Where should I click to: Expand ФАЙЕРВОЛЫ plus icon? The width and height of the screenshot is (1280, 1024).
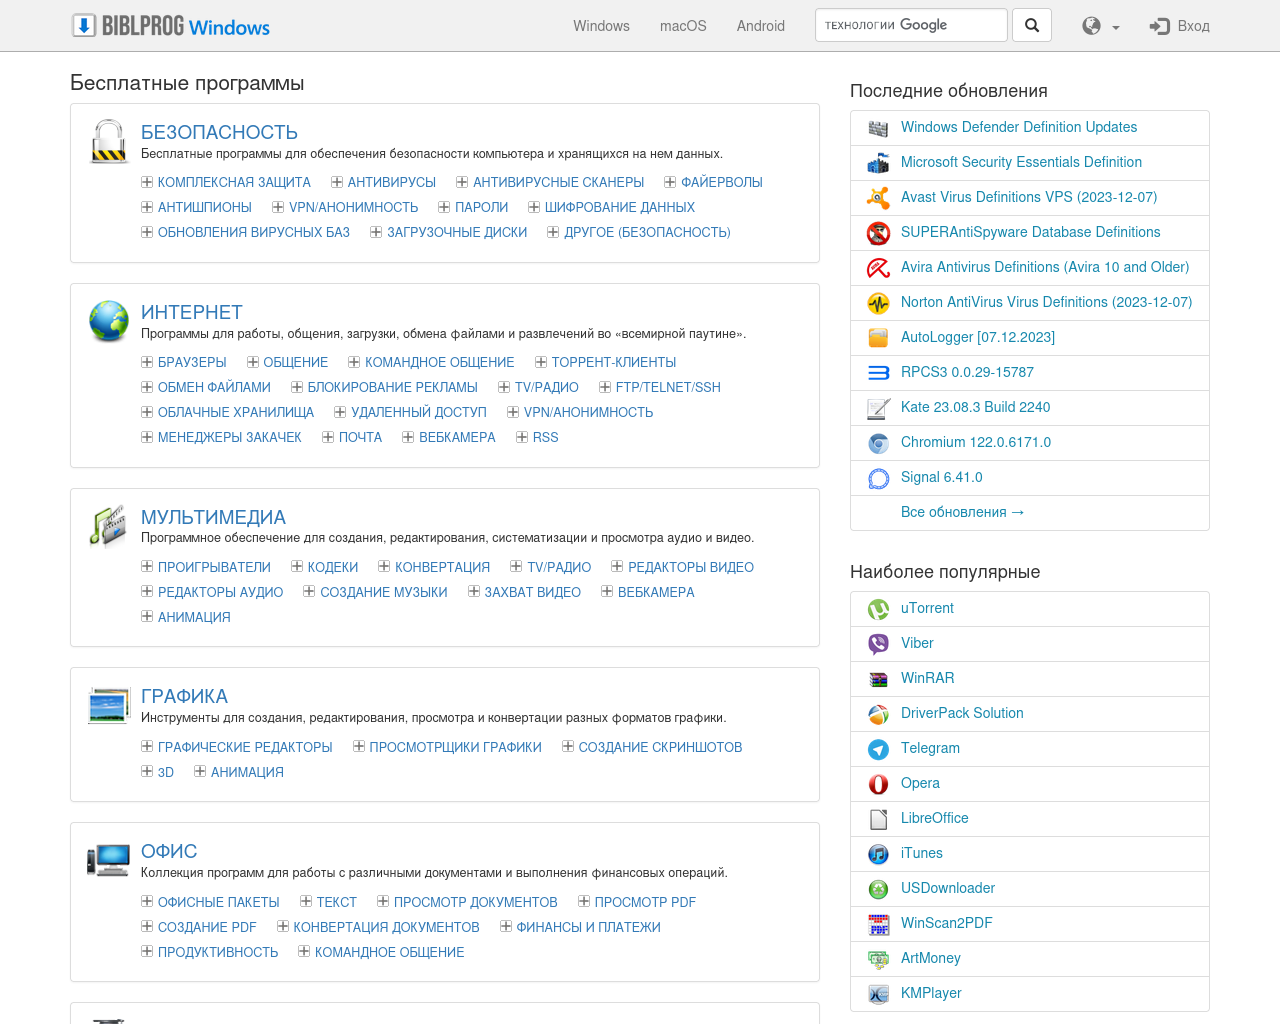pyautogui.click(x=670, y=182)
